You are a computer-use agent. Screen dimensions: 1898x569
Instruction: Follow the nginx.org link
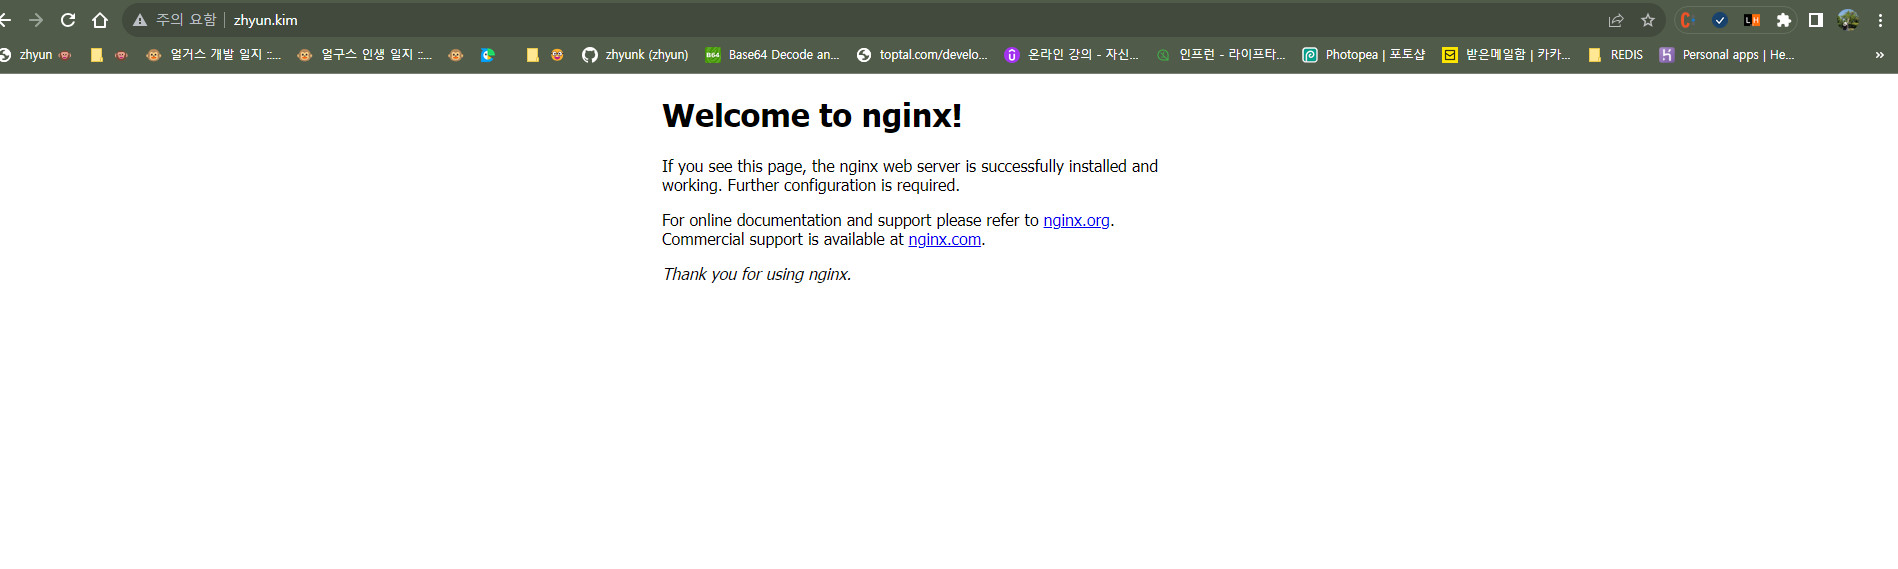[x=1076, y=221]
